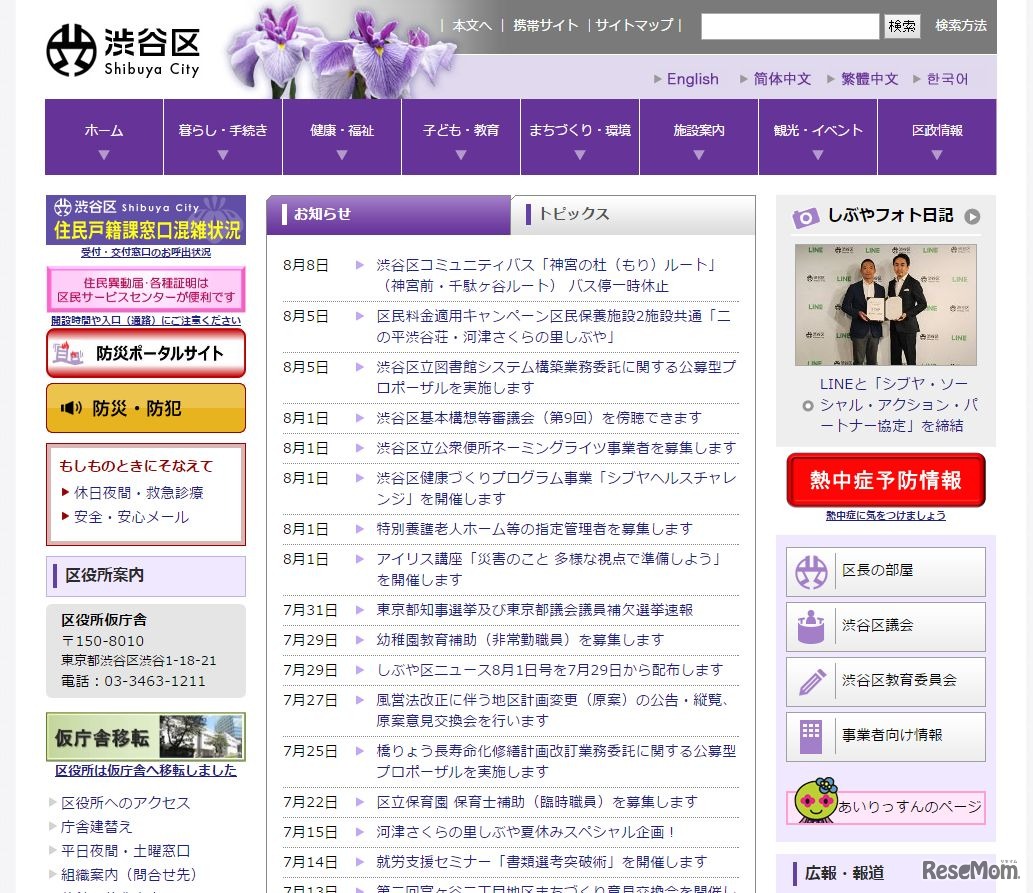Open 渋谷区議会 podium icon button
This screenshot has height=893, width=1033.
tap(811, 627)
